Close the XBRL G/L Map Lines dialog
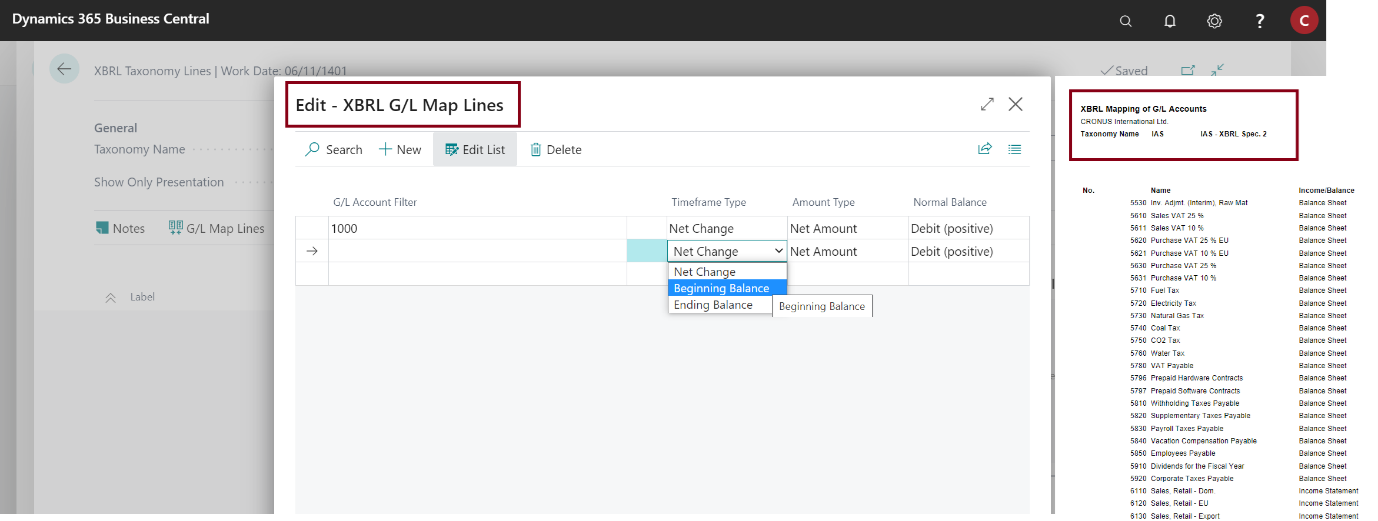The height and width of the screenshot is (521, 1378). (x=1016, y=104)
